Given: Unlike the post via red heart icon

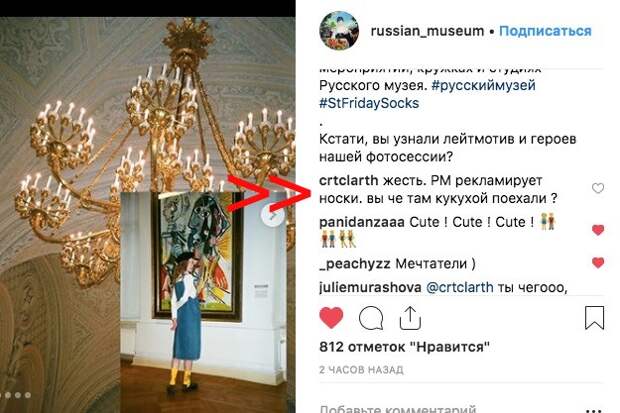Looking at the screenshot, I should coord(331,318).
